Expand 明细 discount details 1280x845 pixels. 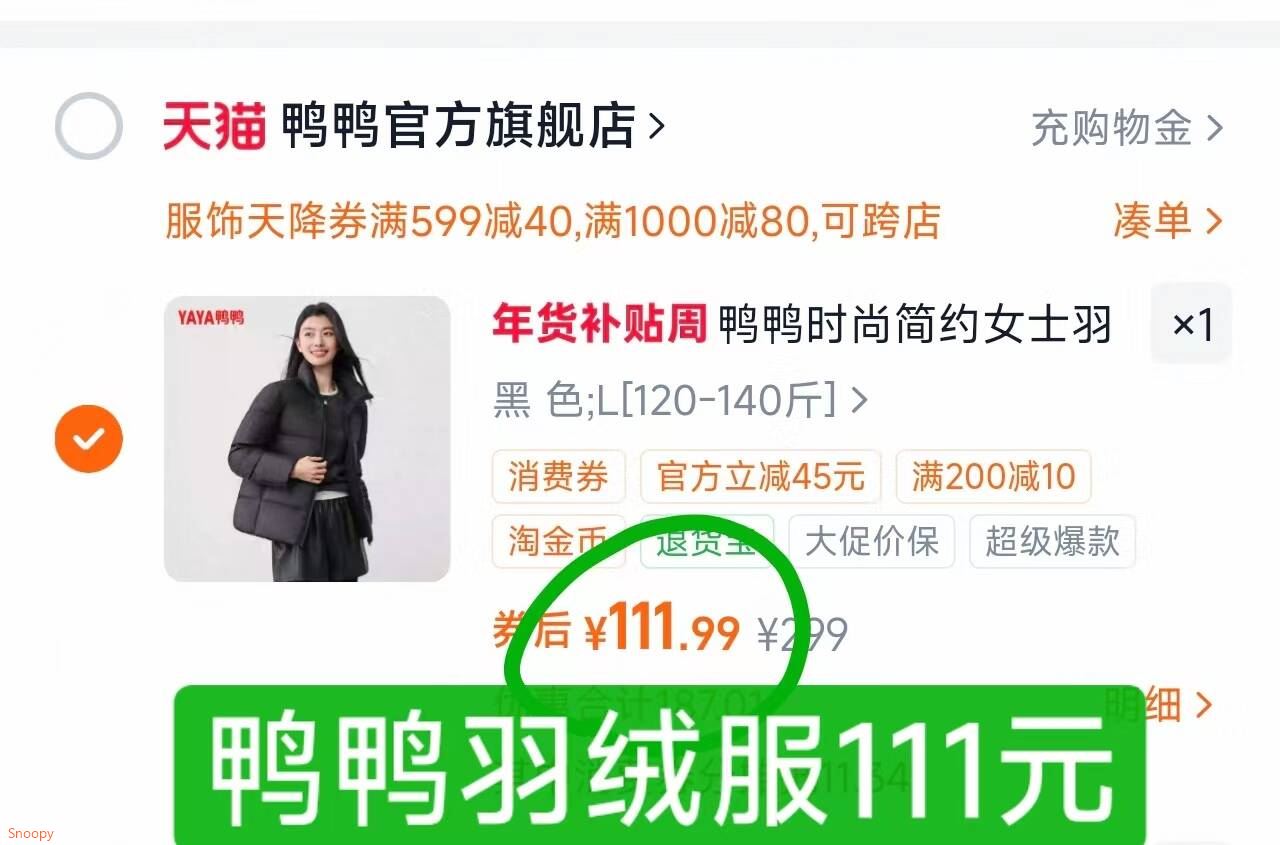click(1157, 704)
